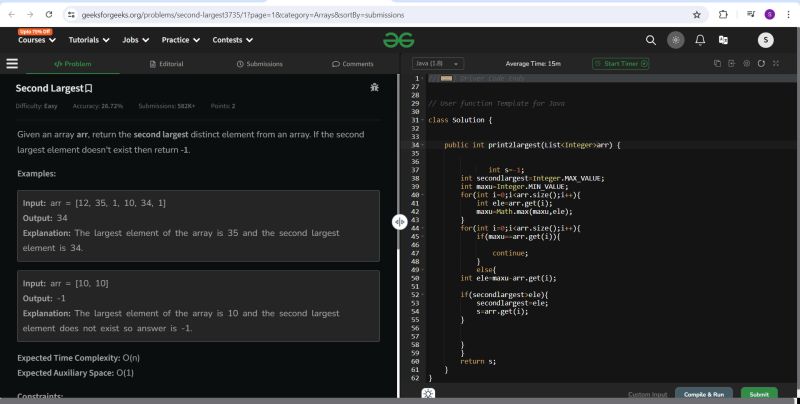Click 'Expected Auxiliary Space: O(1)' text
This screenshot has height=404, width=800.
(x=75, y=373)
